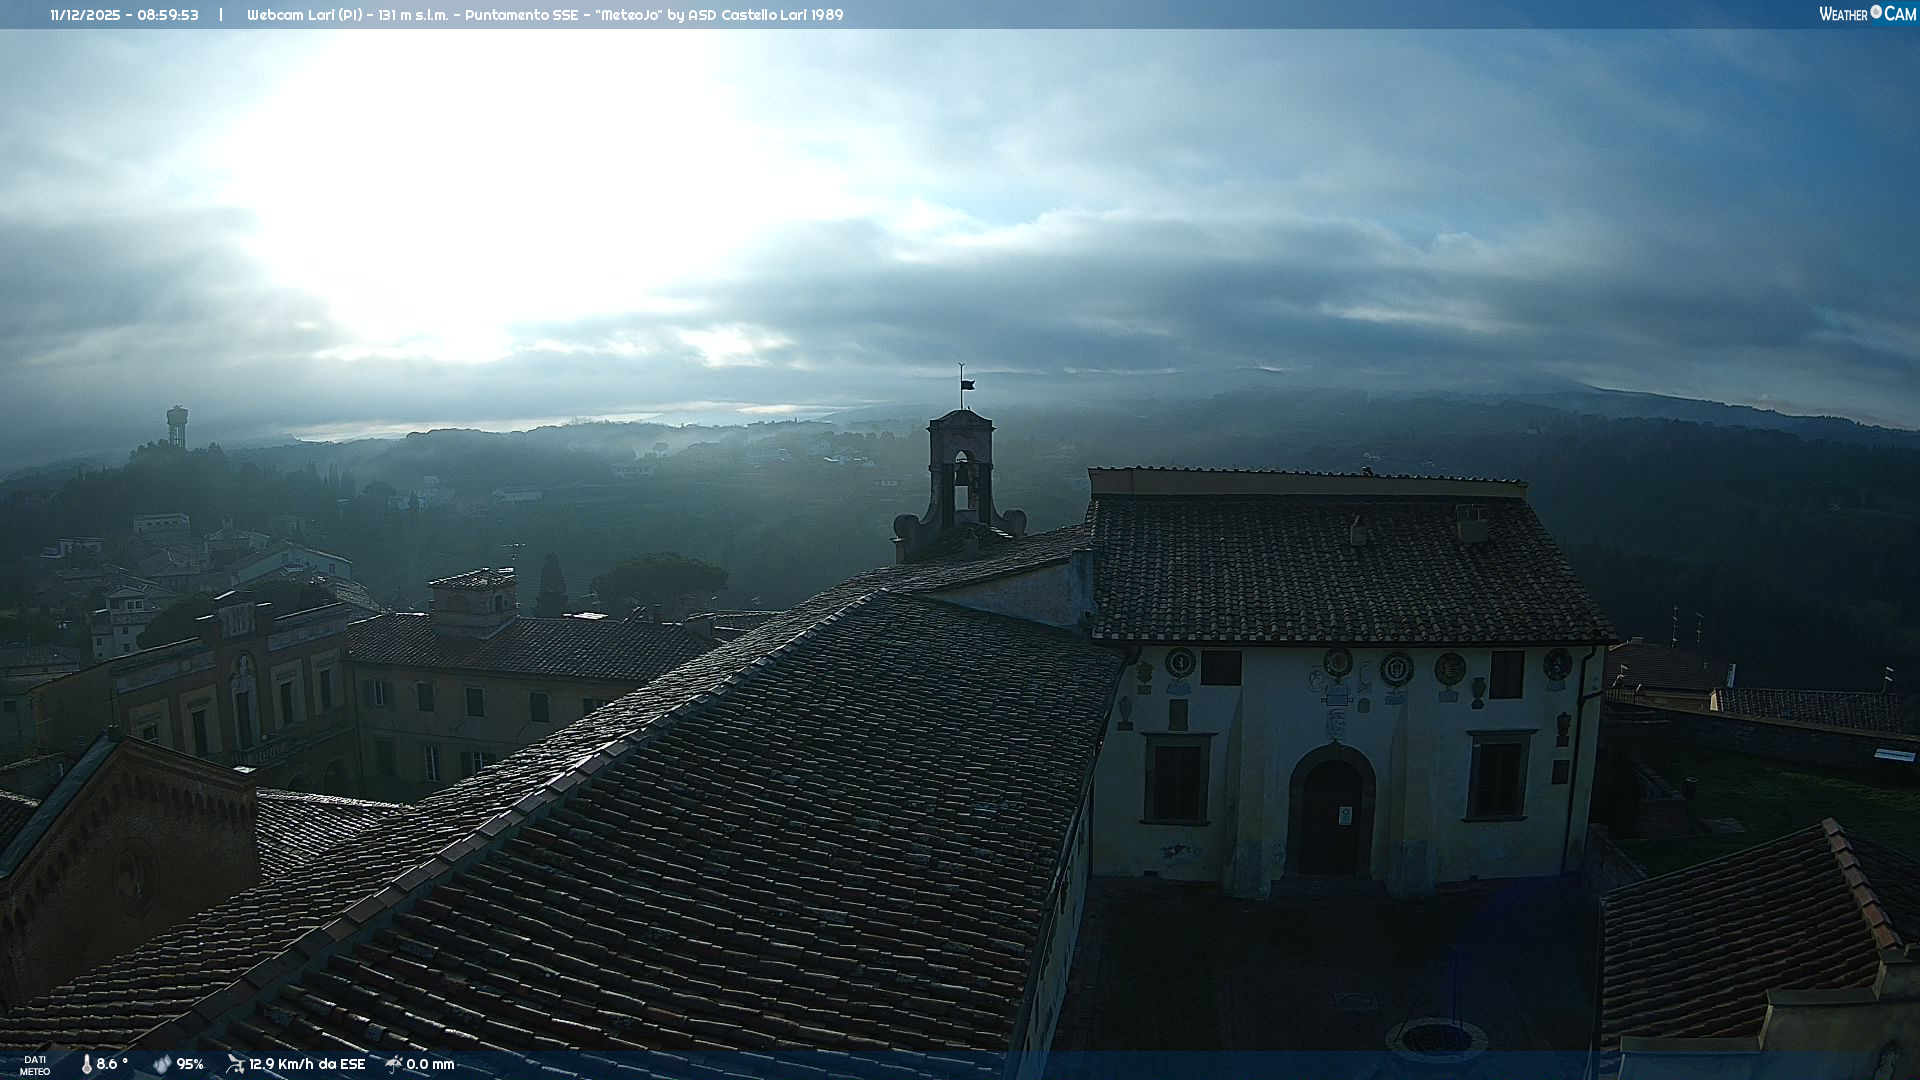Image resolution: width=1920 pixels, height=1080 pixels.
Task: Click the 0.0 mm rainfall value
Action: point(430,1064)
